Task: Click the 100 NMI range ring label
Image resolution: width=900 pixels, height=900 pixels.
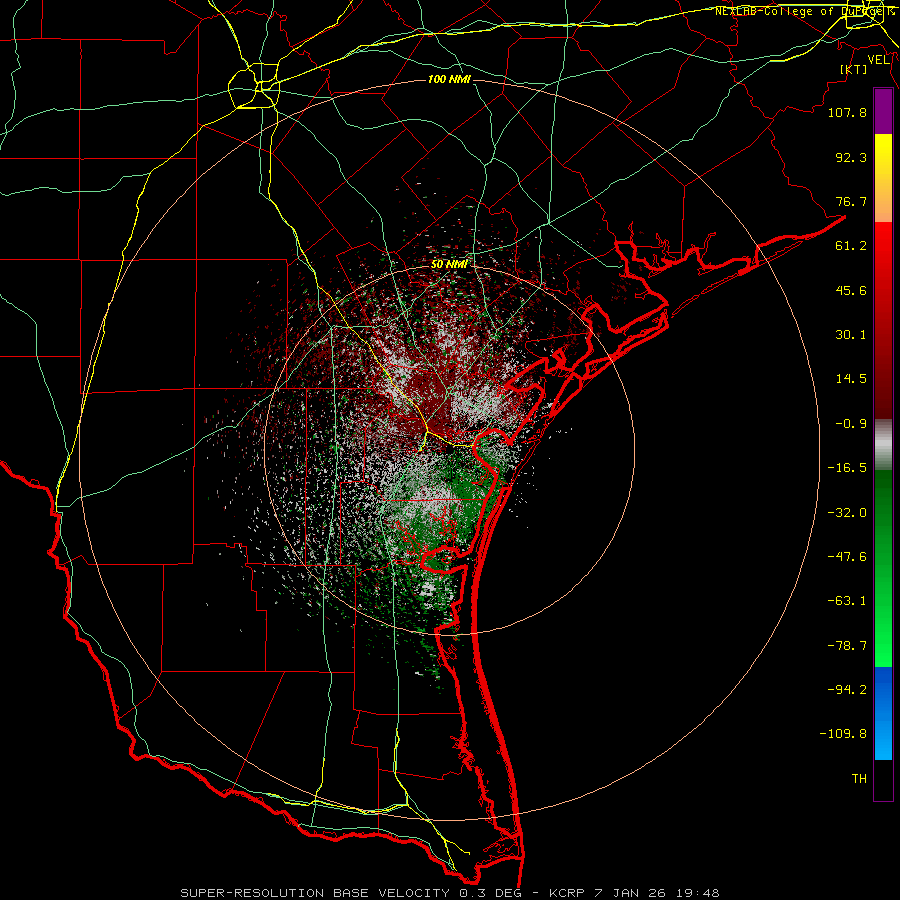Action: click(449, 79)
